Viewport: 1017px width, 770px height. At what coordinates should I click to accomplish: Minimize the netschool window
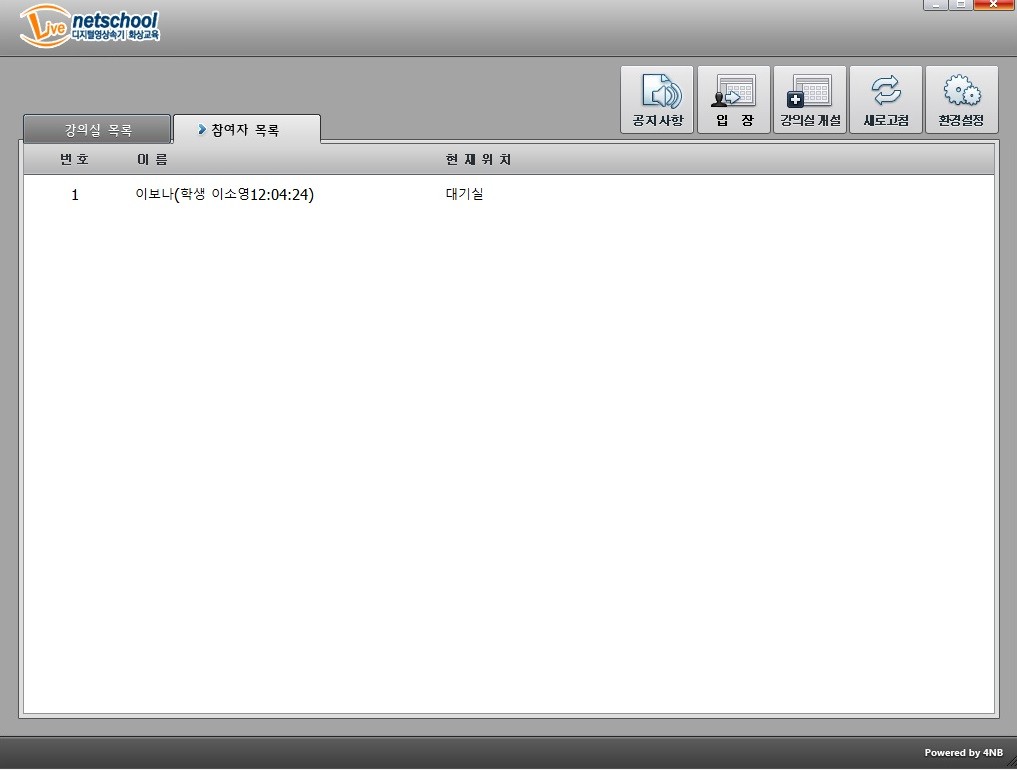coord(934,5)
